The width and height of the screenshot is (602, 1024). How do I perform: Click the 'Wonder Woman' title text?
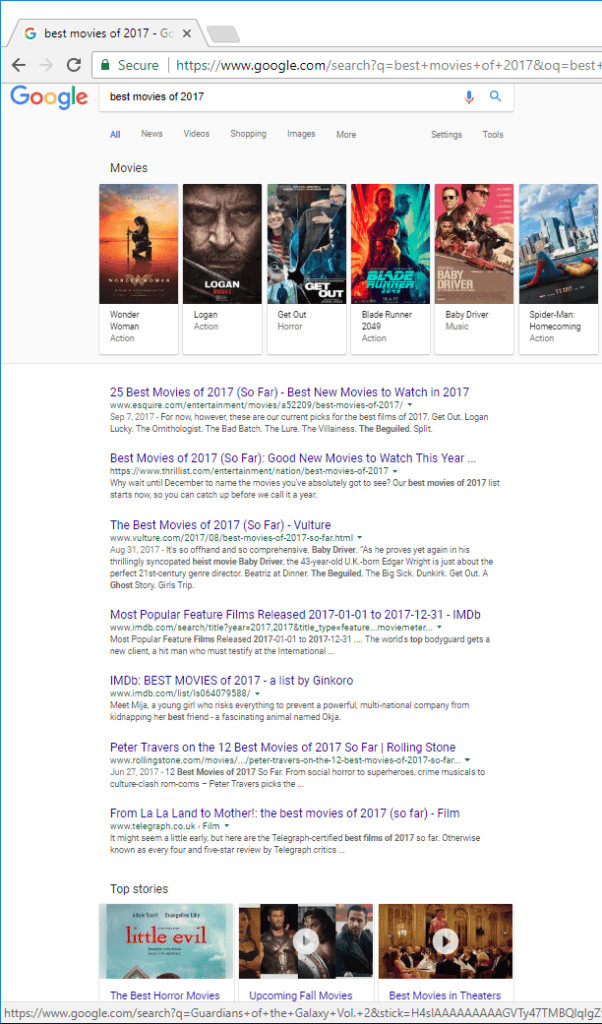(x=124, y=321)
